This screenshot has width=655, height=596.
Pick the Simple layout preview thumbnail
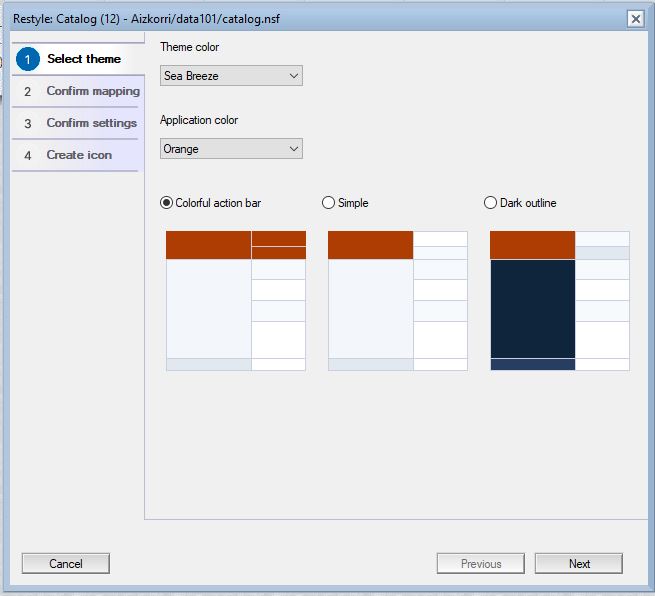[398, 300]
